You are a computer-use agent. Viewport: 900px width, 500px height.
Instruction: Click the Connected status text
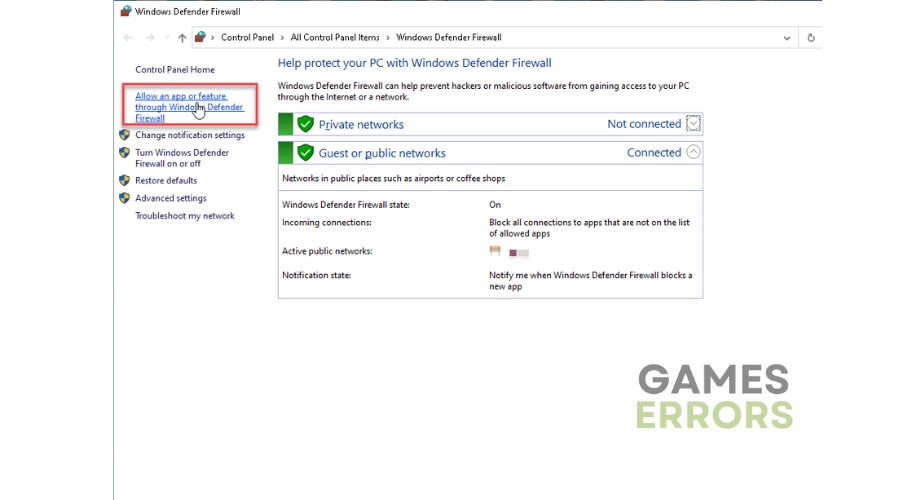654,153
